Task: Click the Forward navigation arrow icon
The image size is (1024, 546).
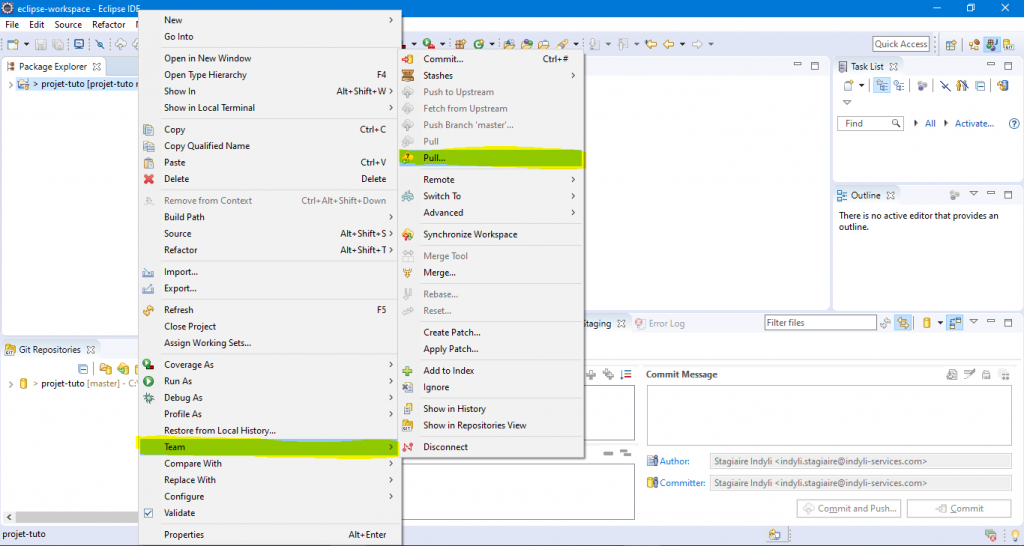Action: [x=697, y=44]
